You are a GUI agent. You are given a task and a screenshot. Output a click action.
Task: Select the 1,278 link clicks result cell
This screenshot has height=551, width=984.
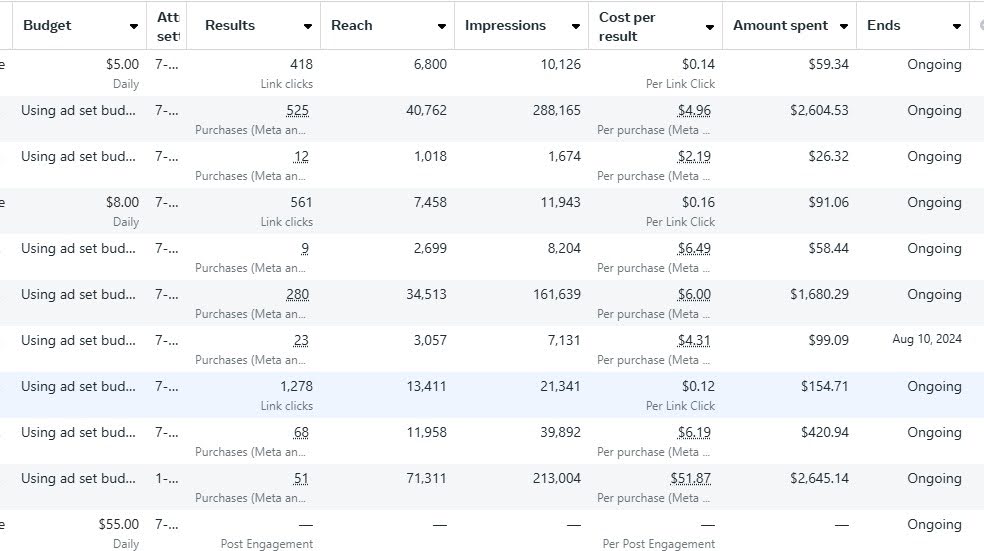tap(290, 387)
